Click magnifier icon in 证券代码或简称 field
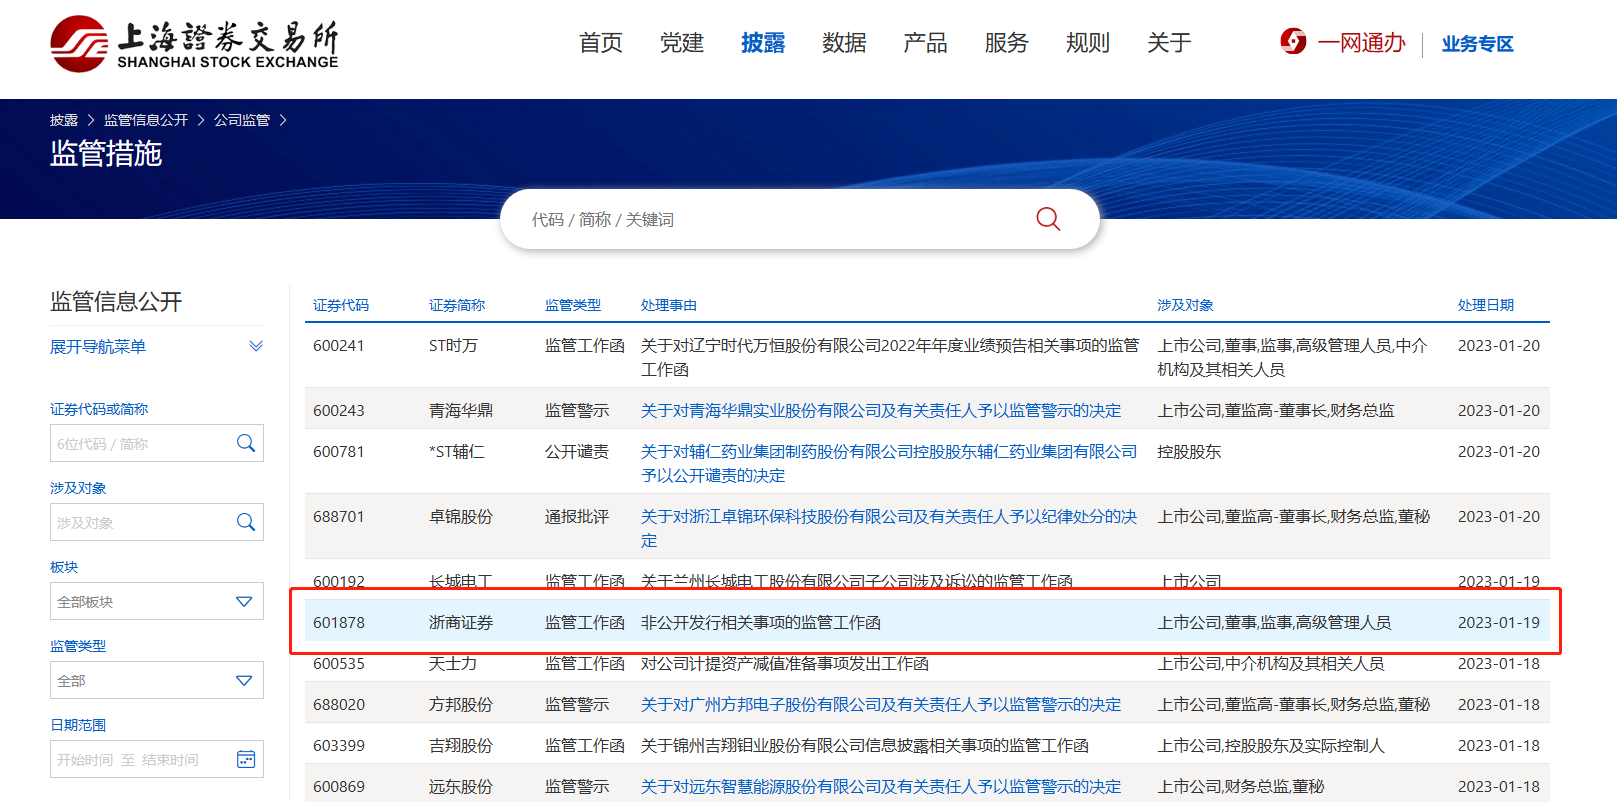 click(246, 443)
